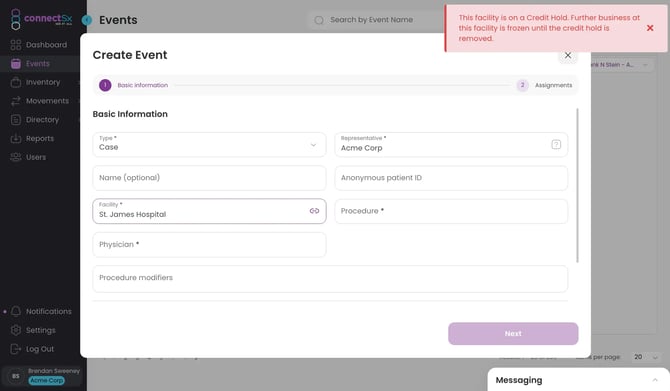Click the search magnifier icon
The width and height of the screenshot is (670, 391).
click(x=319, y=20)
